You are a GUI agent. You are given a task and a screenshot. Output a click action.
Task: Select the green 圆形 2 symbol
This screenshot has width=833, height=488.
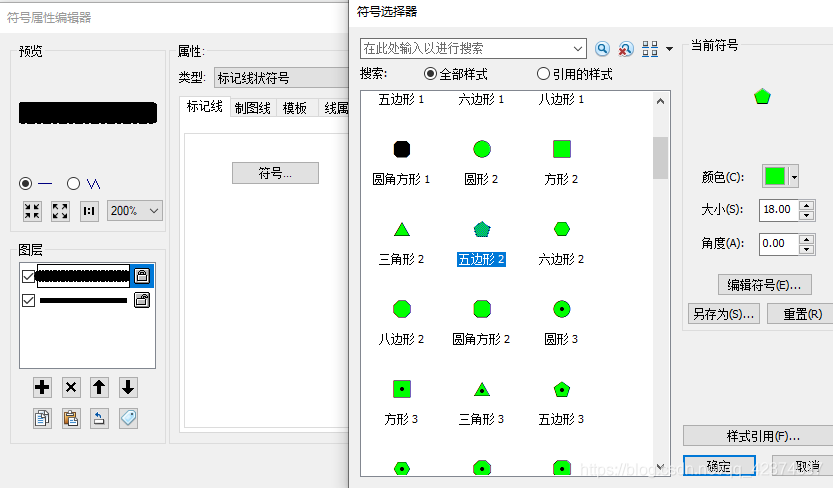(482, 149)
